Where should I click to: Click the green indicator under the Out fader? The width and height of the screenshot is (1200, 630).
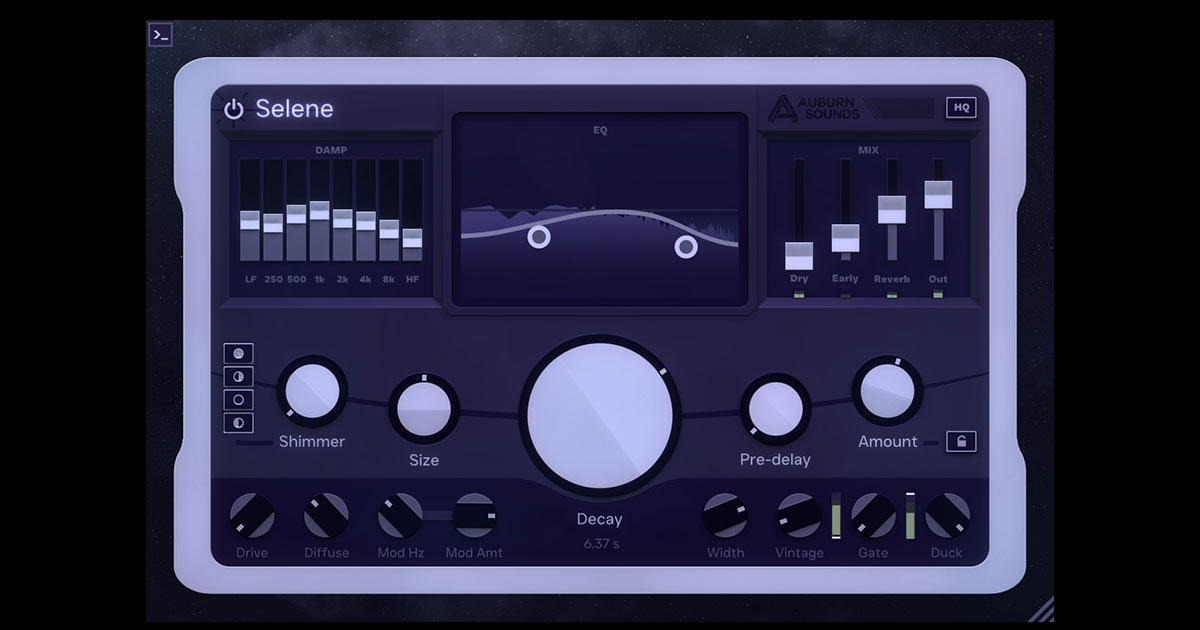click(x=938, y=295)
